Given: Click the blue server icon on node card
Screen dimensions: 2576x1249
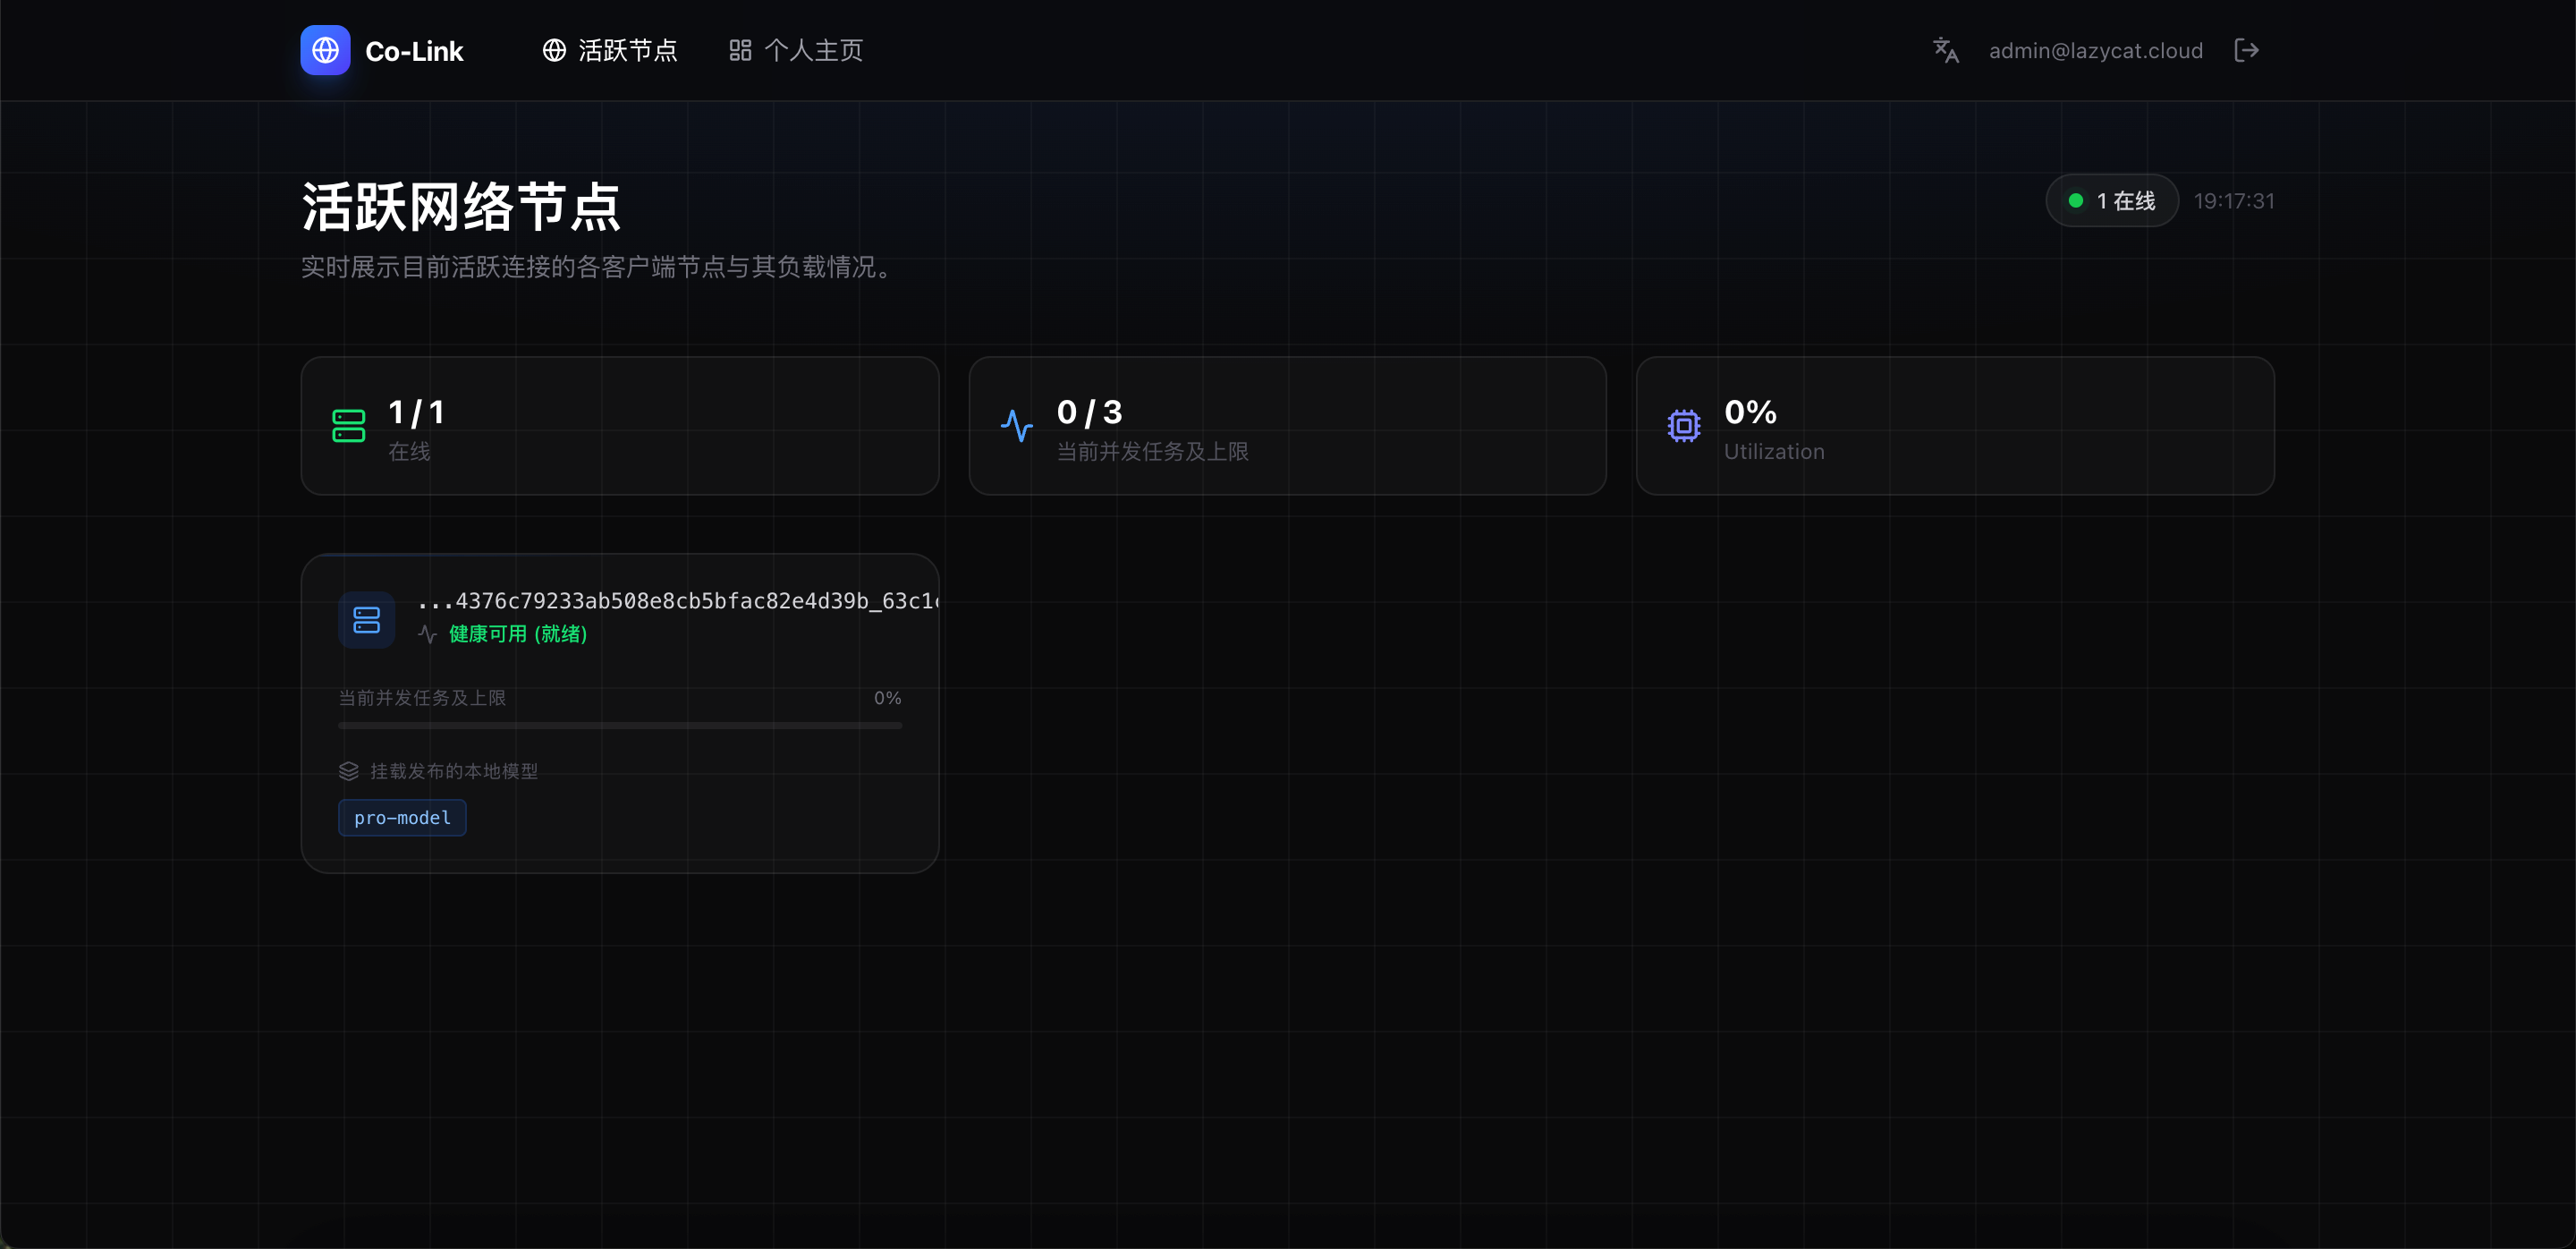Looking at the screenshot, I should (367, 620).
